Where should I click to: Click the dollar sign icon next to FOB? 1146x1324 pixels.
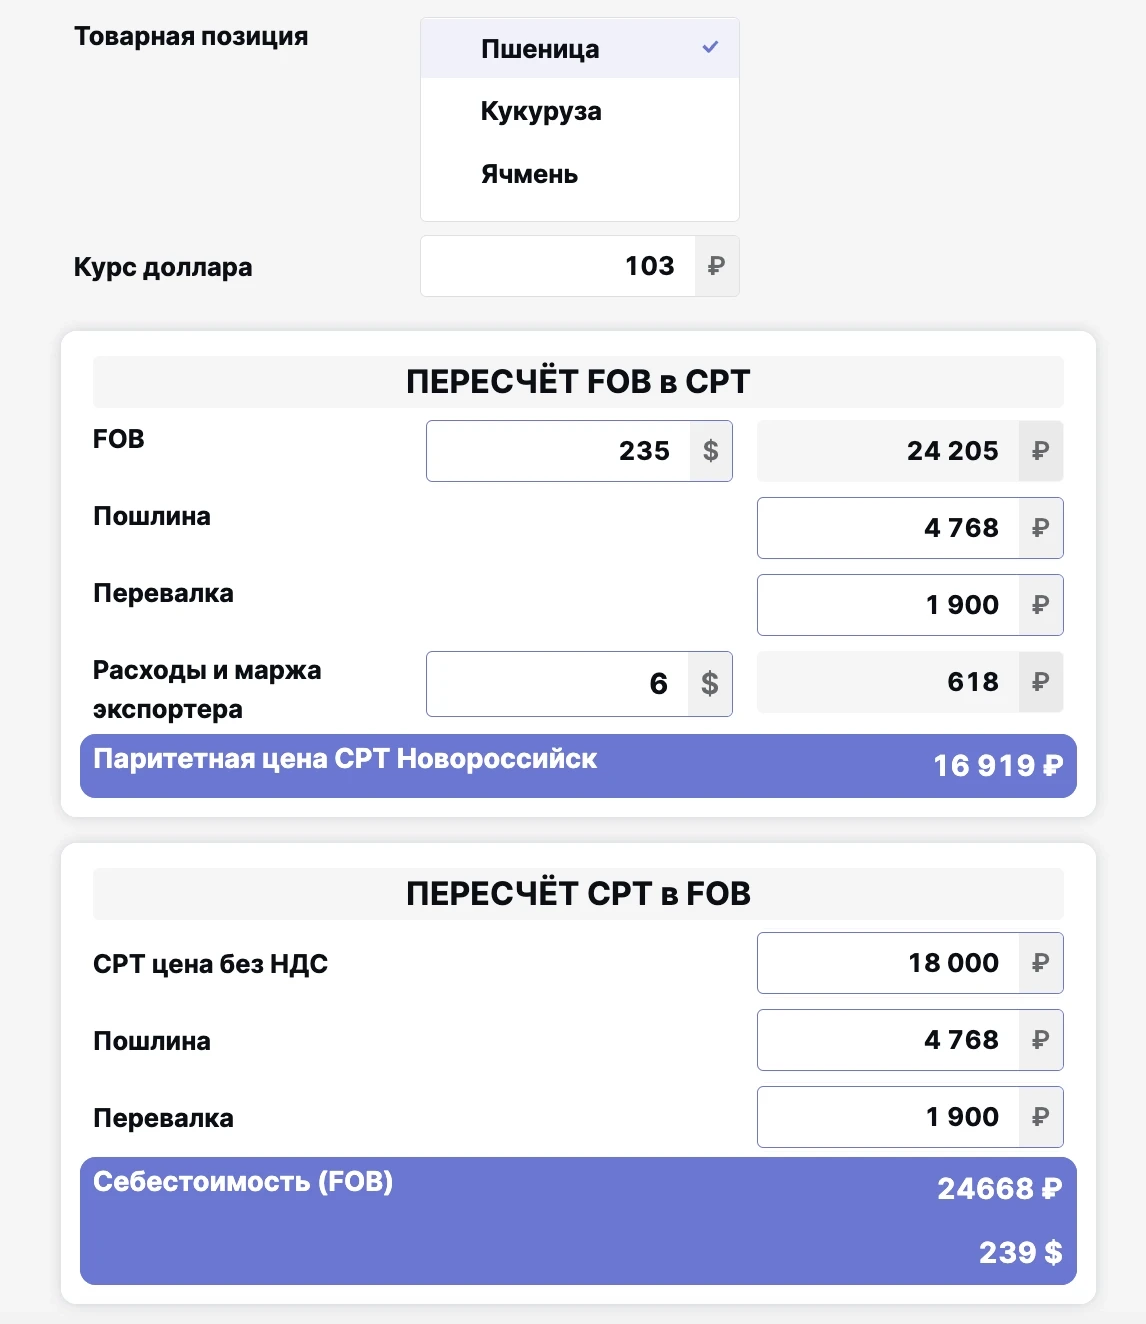pyautogui.click(x=710, y=451)
